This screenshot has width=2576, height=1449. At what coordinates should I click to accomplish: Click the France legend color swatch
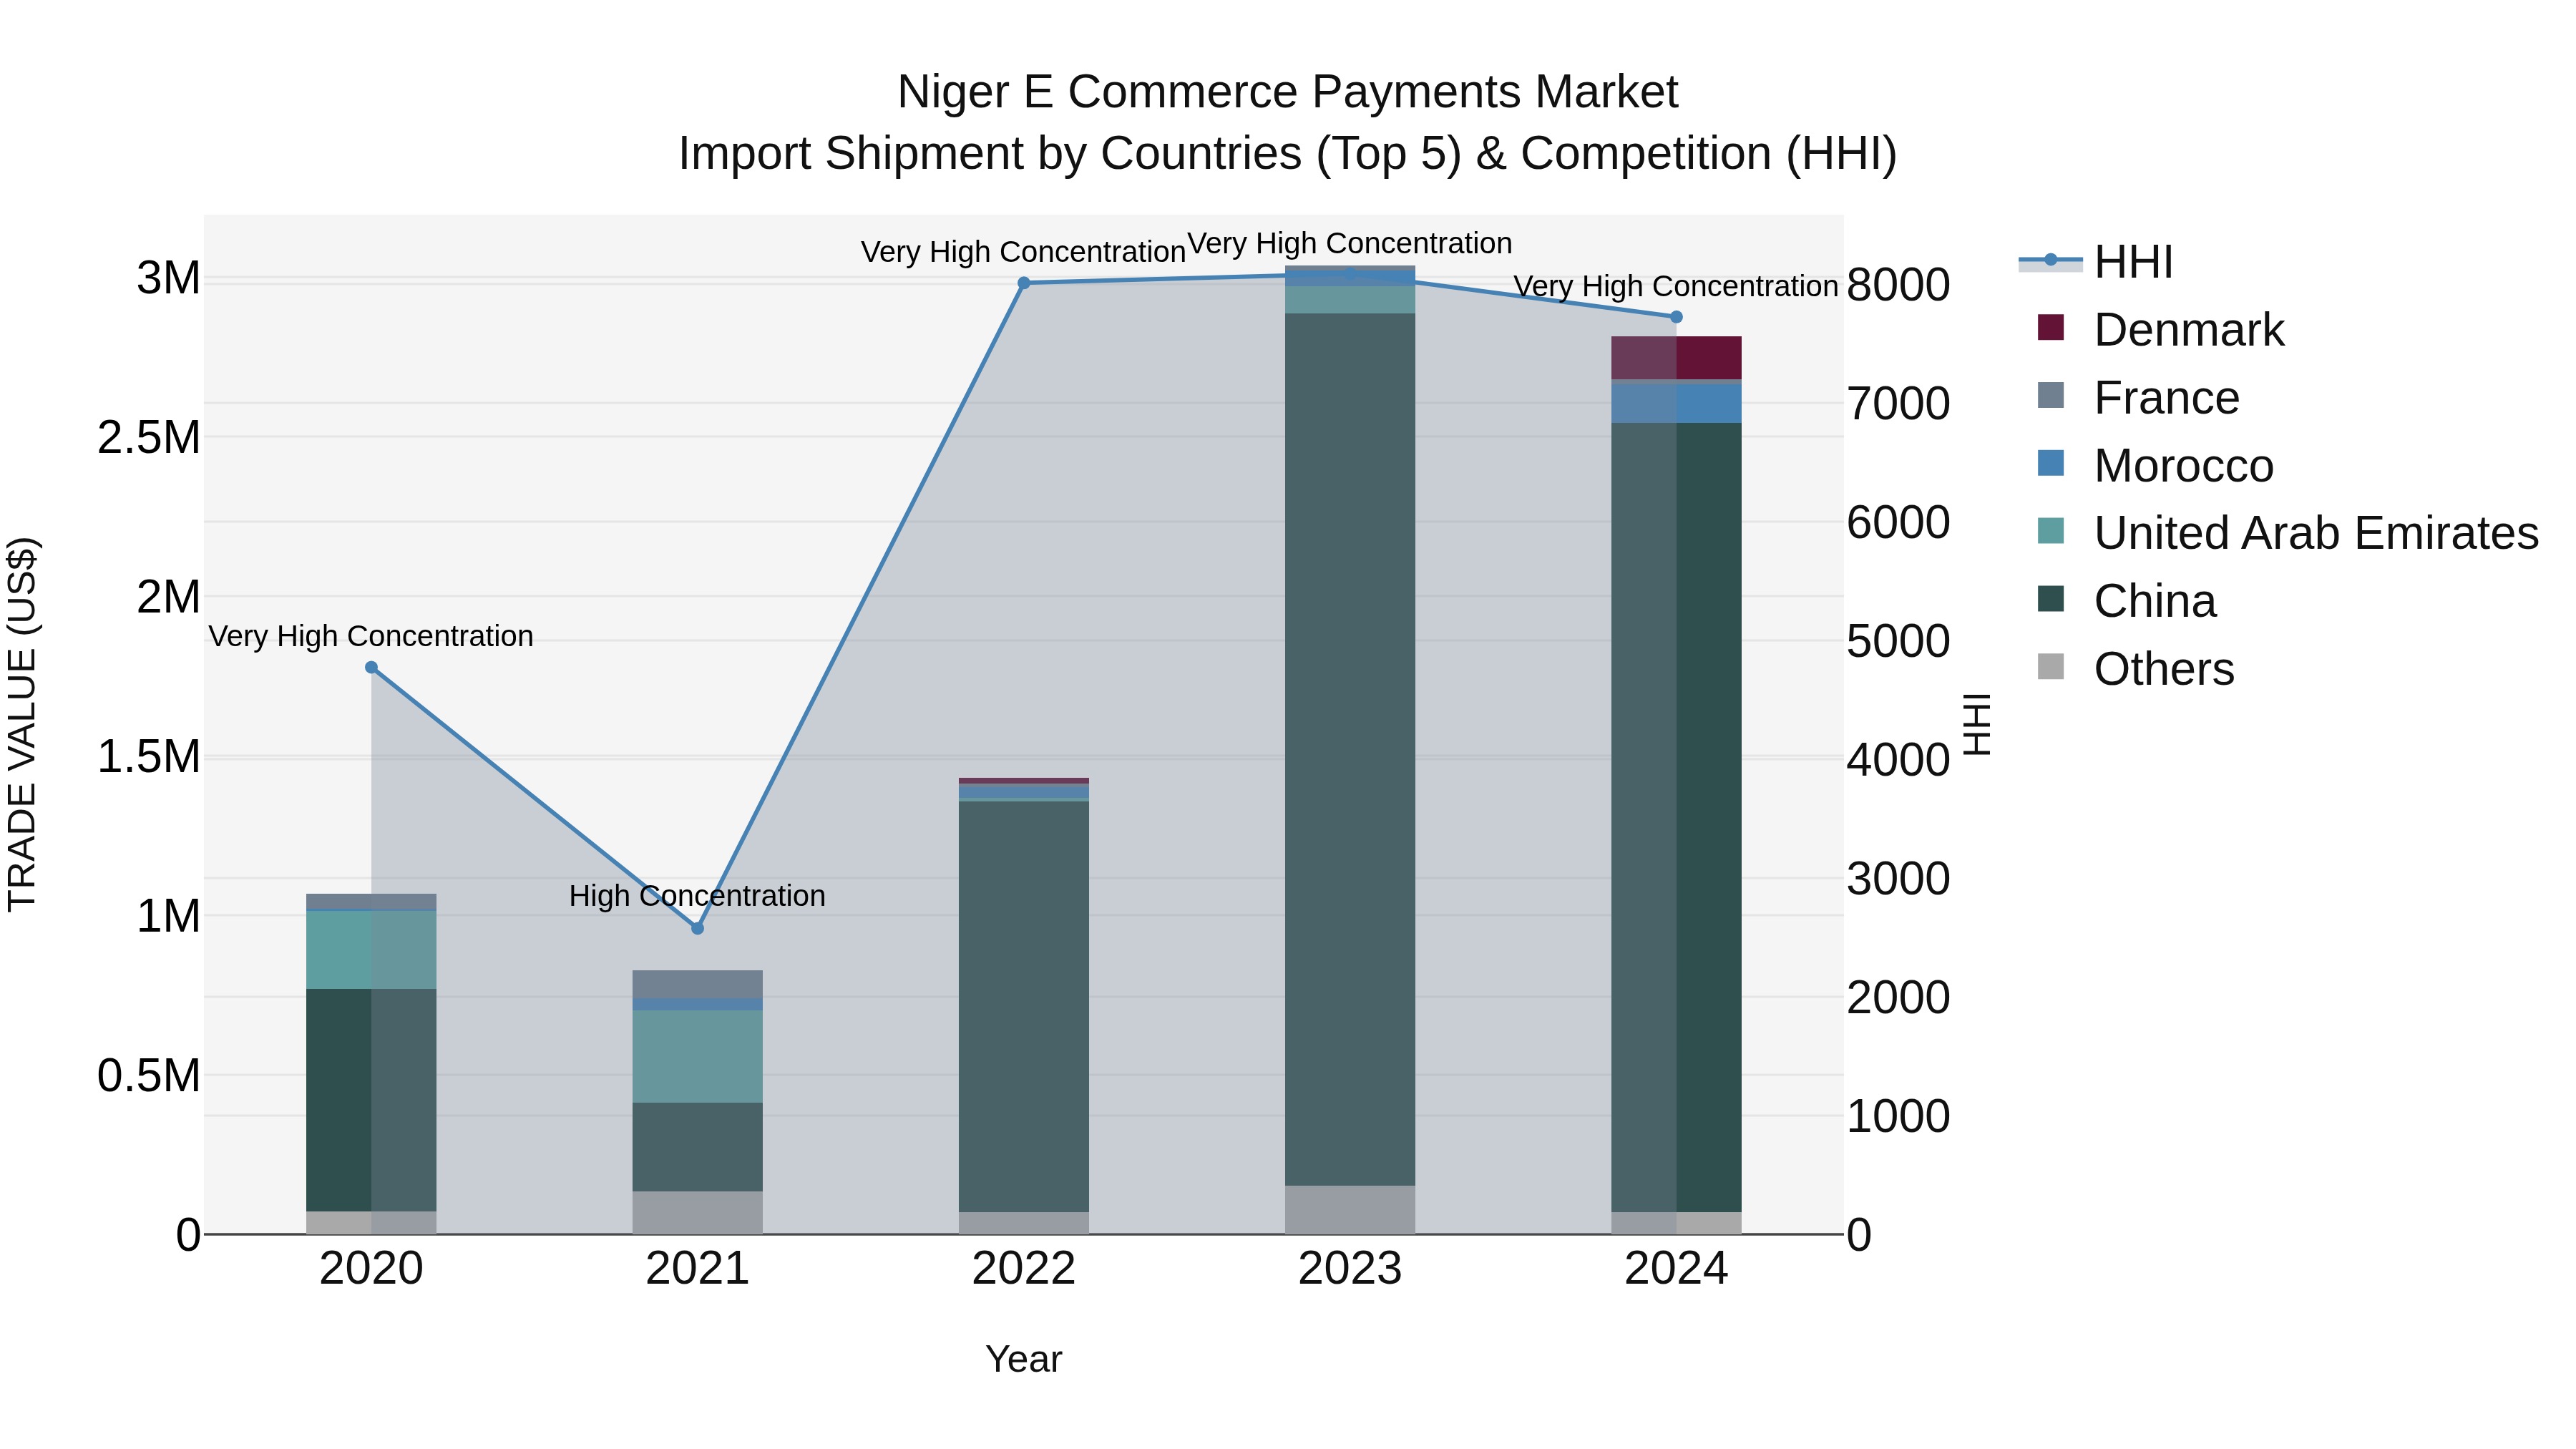pos(2050,396)
